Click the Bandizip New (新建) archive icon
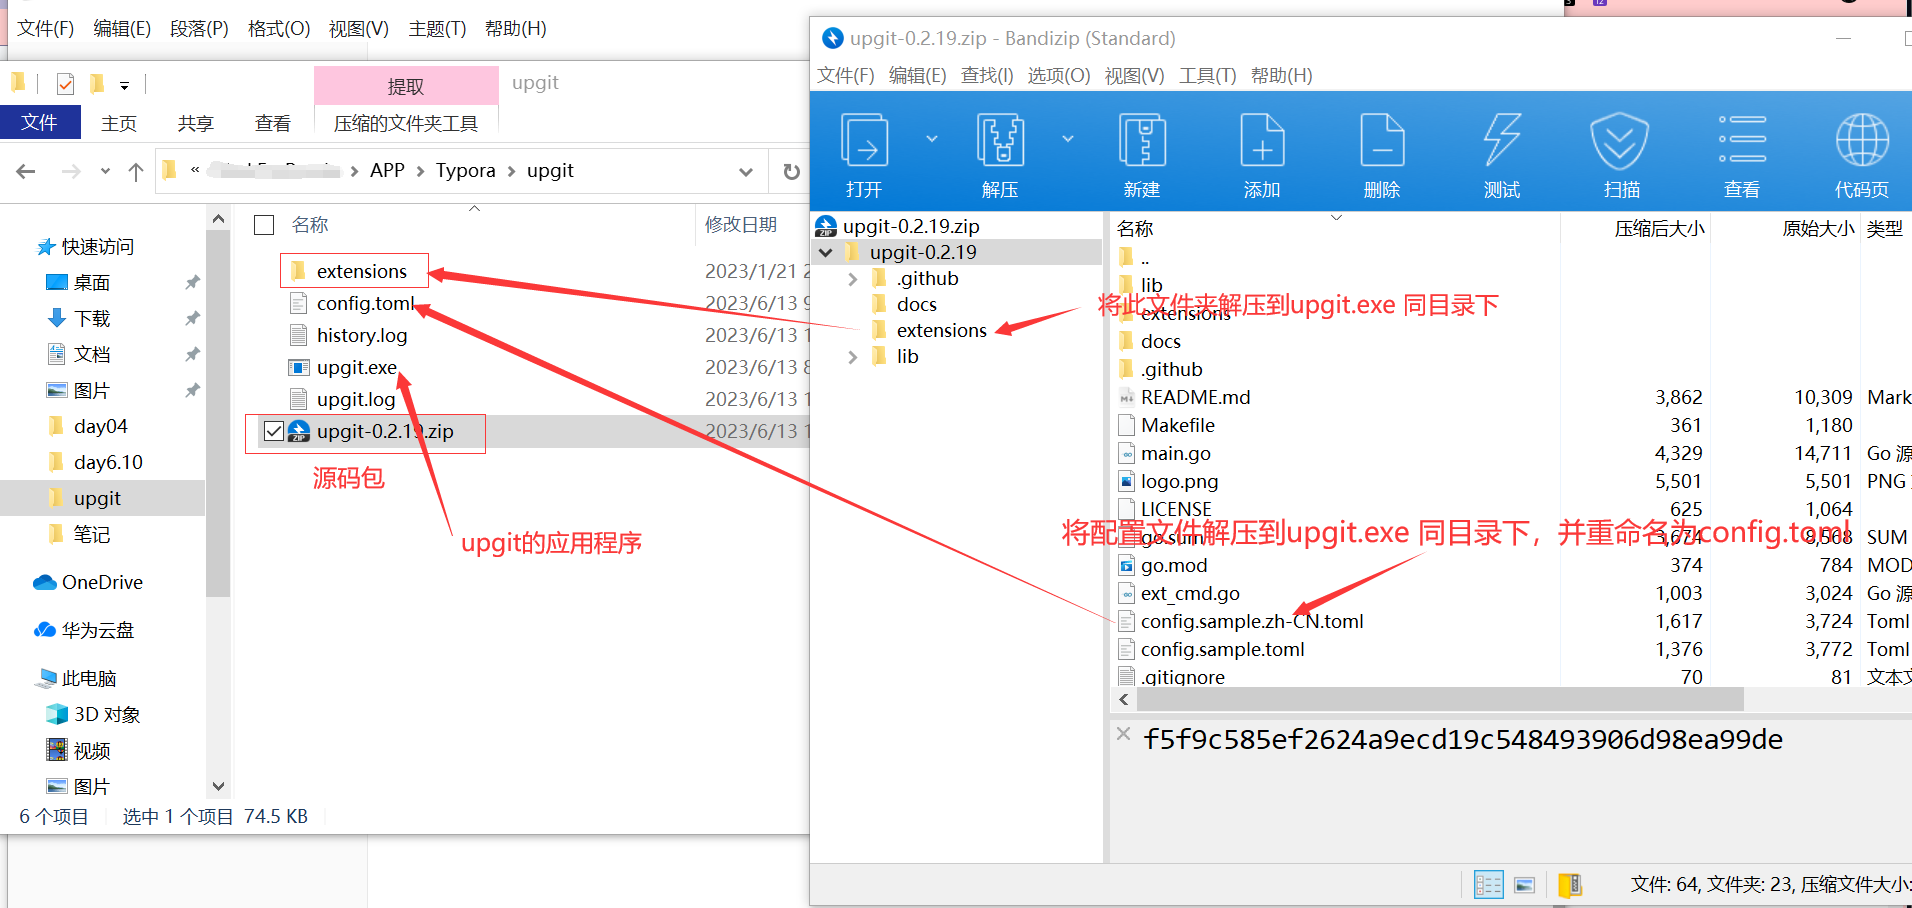This screenshot has width=1912, height=908. tap(1142, 140)
